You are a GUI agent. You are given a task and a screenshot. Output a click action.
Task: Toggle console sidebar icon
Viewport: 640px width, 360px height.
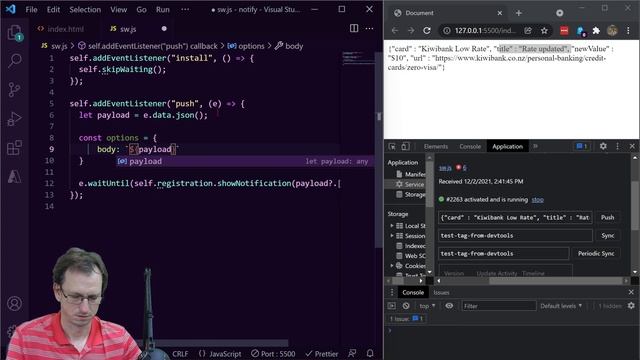point(392,306)
